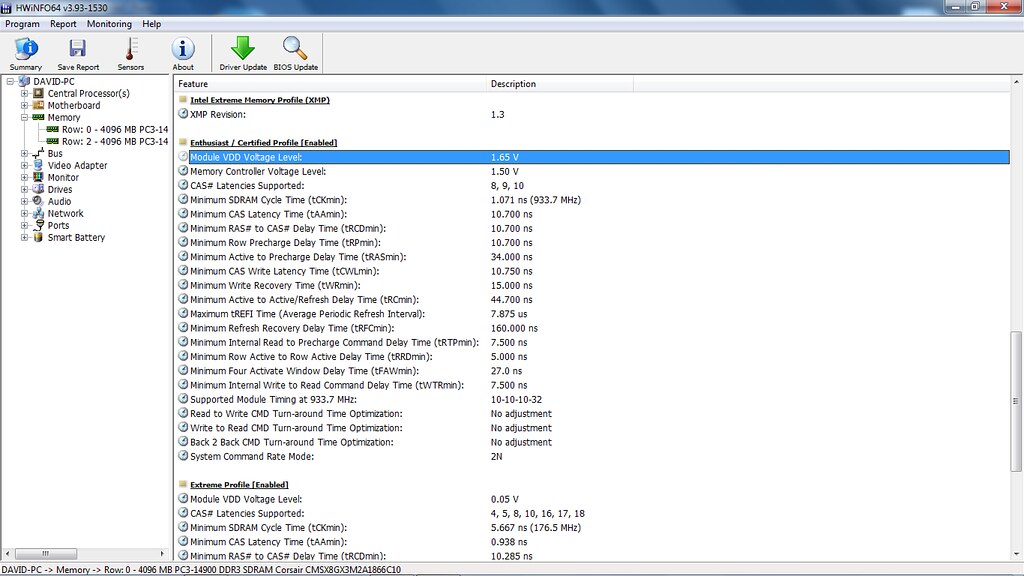The height and width of the screenshot is (576, 1024).
Task: Open the Program menu
Action: [x=22, y=24]
